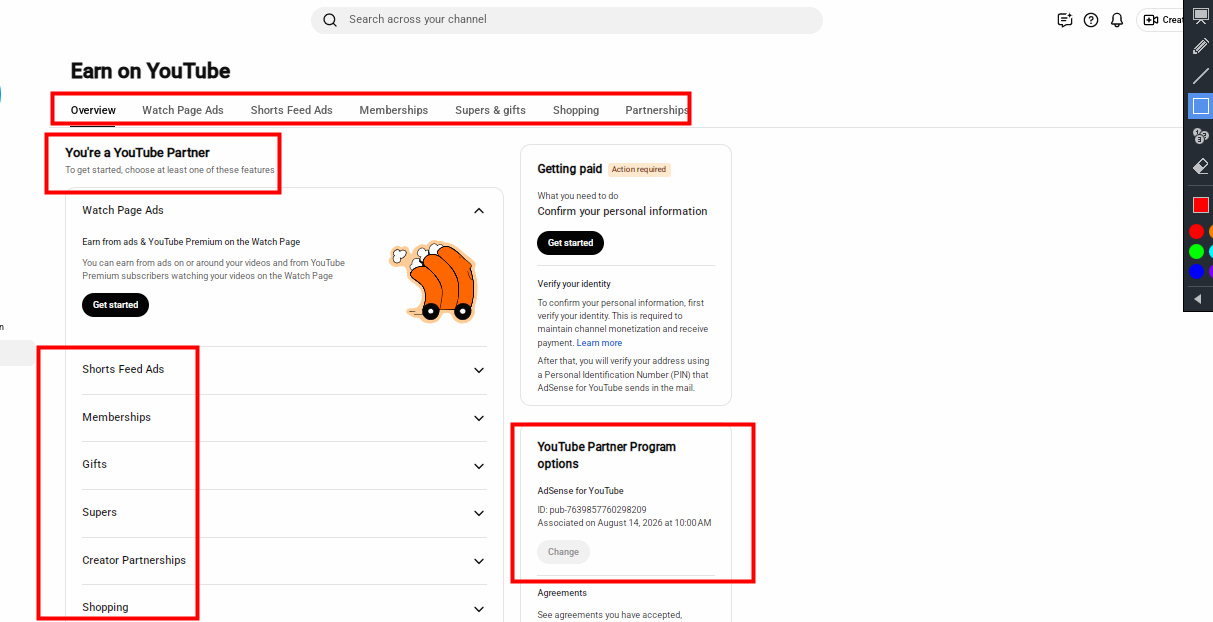Screen dimensions: 1213x622
Task: Switch to the Watch Page Ads tab
Action: point(183,110)
